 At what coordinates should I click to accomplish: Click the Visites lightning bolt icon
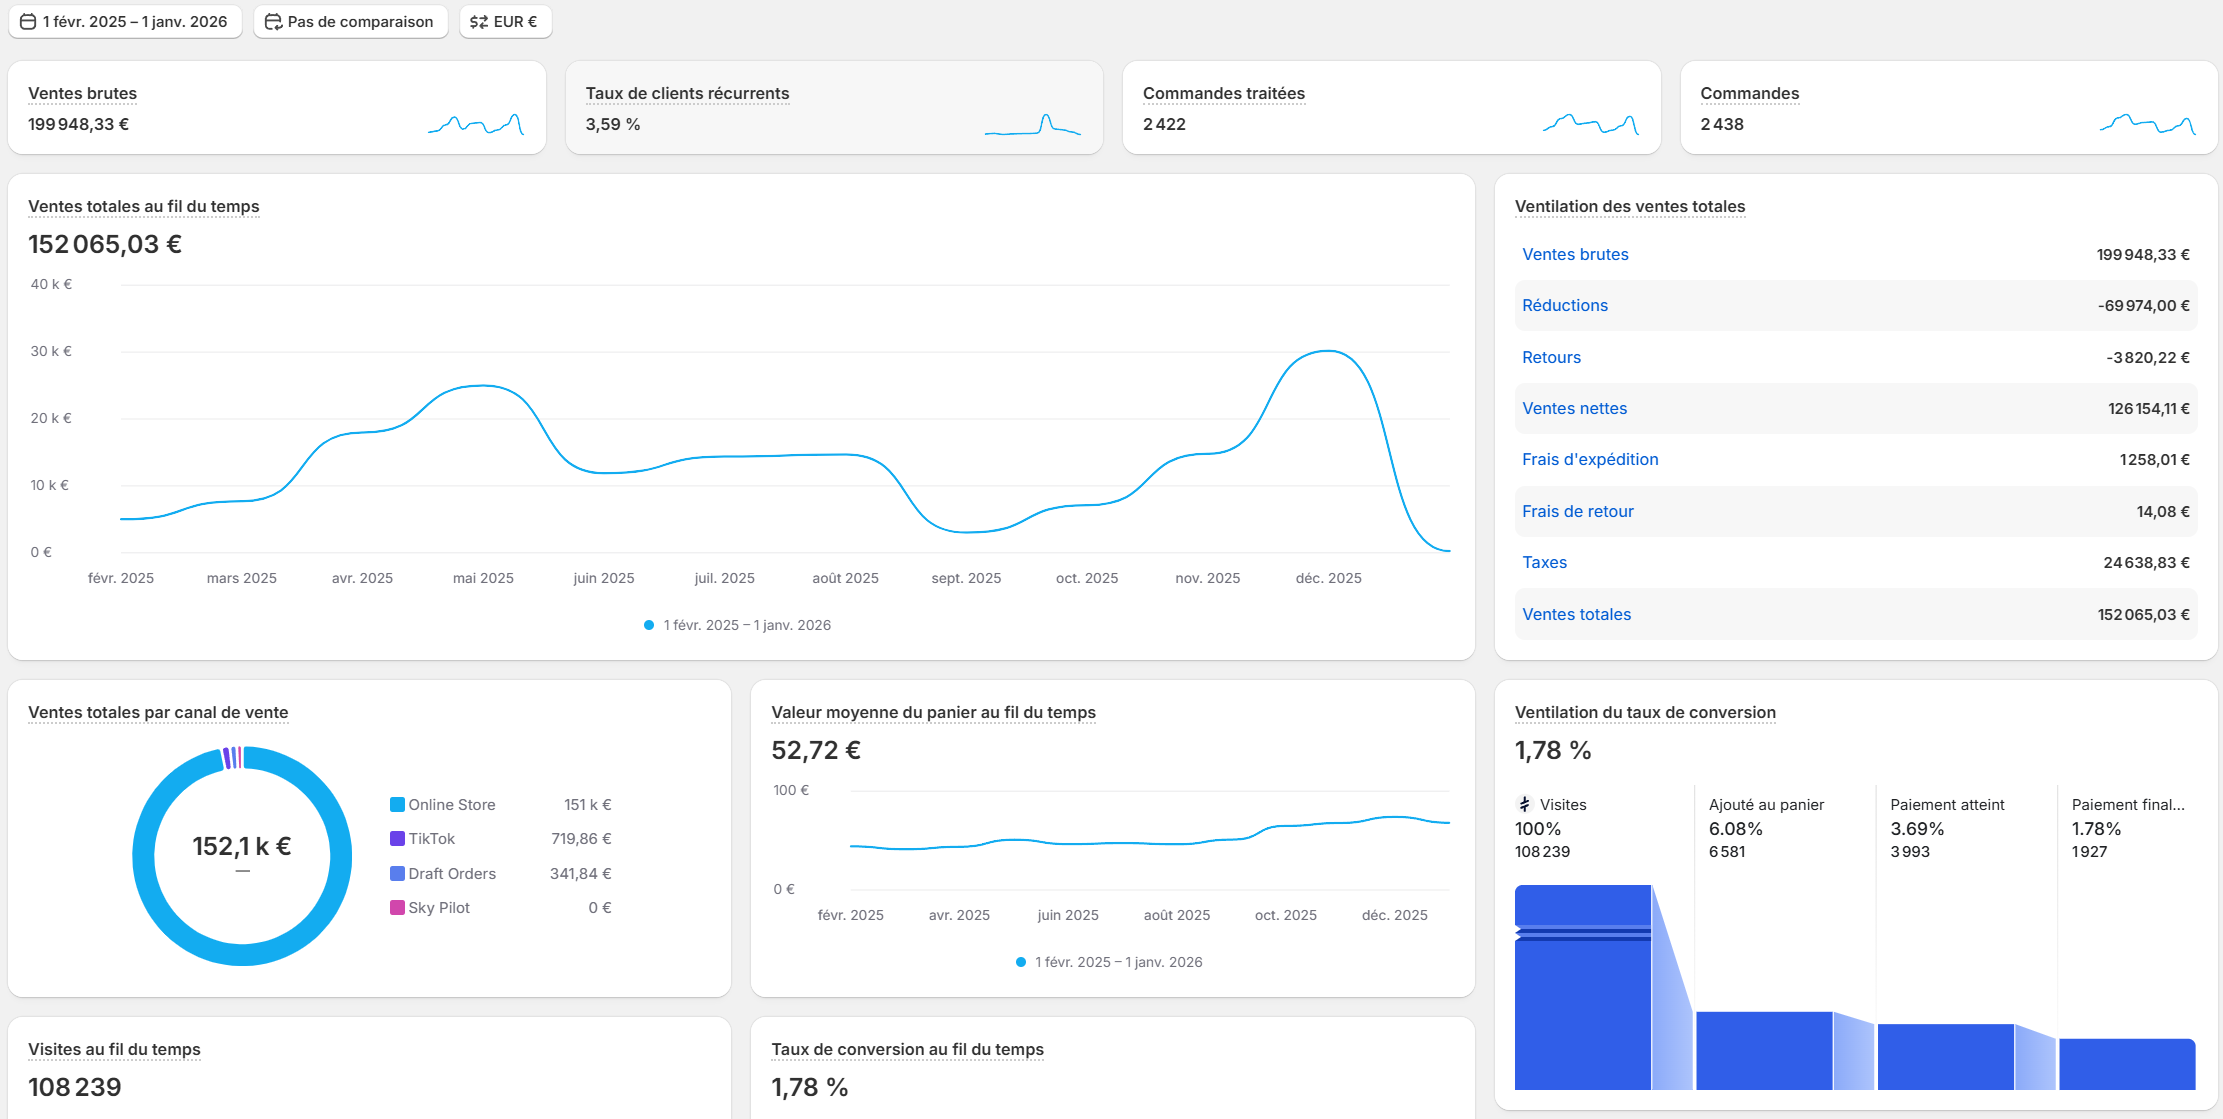coord(1525,804)
